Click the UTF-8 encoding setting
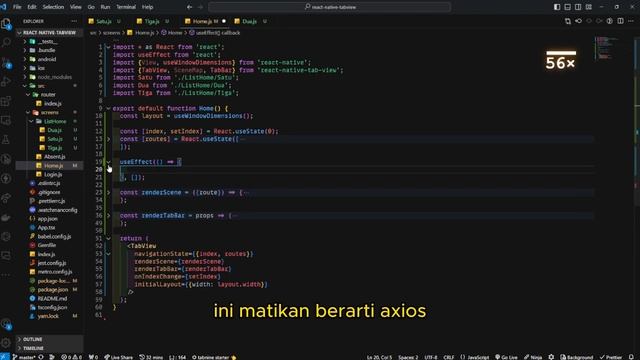The image size is (640, 360). (x=431, y=357)
